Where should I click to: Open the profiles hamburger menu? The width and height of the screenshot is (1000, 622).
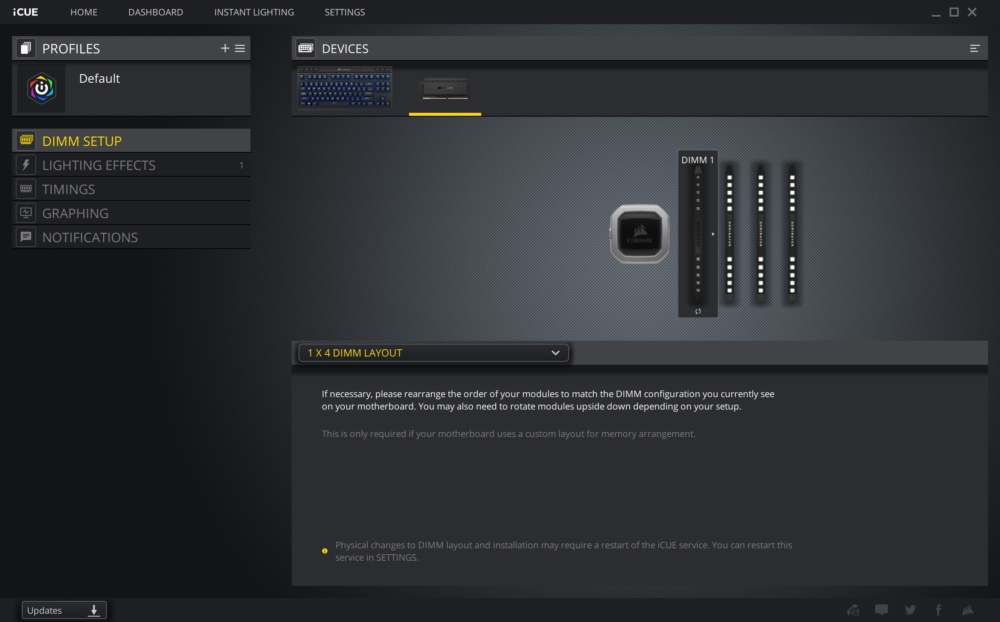coord(240,48)
